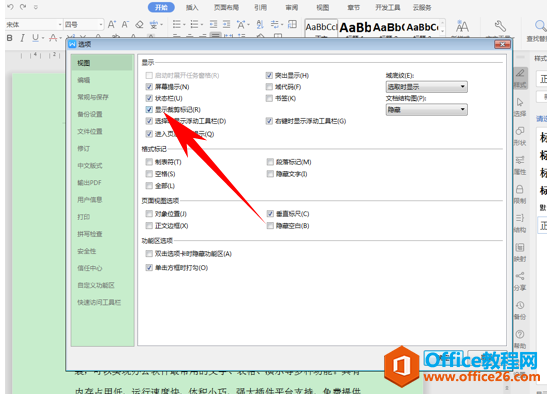Enable 域代码(F) checkbox
Image resolution: width=547 pixels, height=394 pixels.
click(269, 87)
